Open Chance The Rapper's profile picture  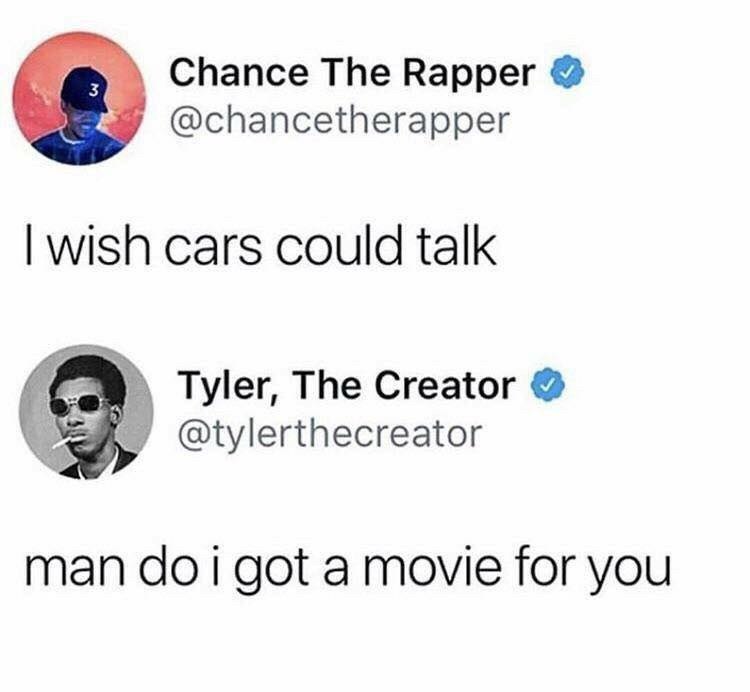coord(79,99)
